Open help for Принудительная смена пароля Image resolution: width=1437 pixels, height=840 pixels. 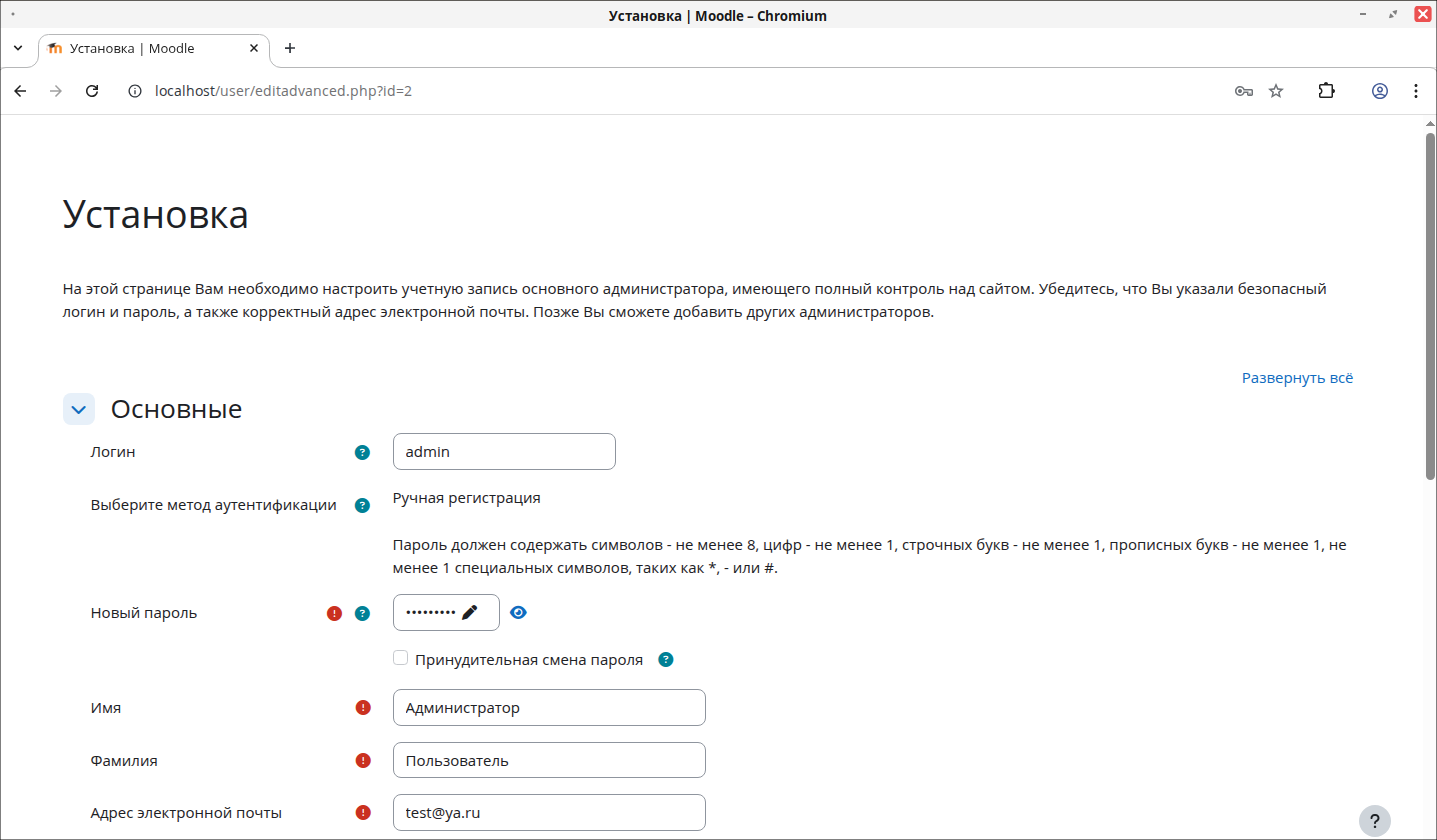point(666,660)
